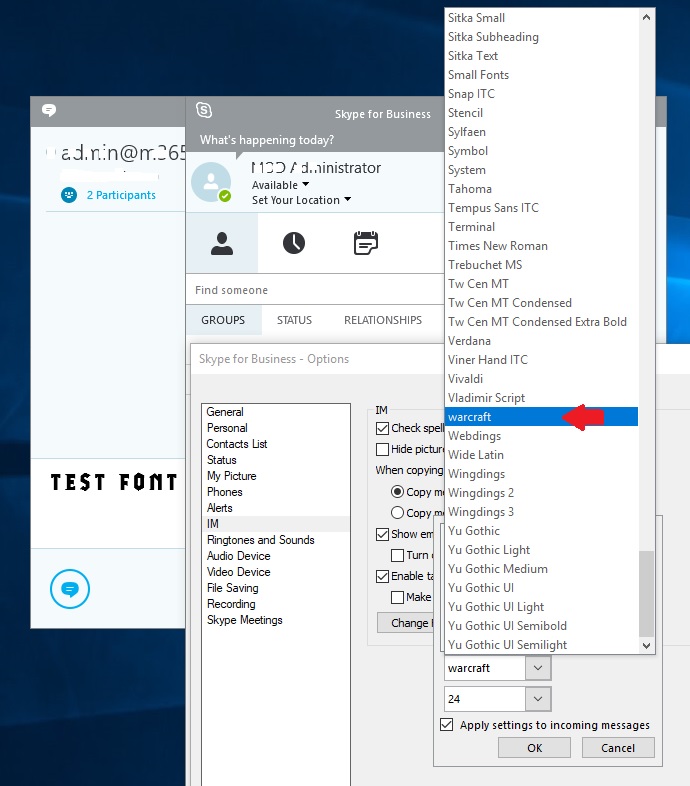Open the Conversations clock icon
Image resolution: width=690 pixels, height=786 pixels.
coord(294,243)
